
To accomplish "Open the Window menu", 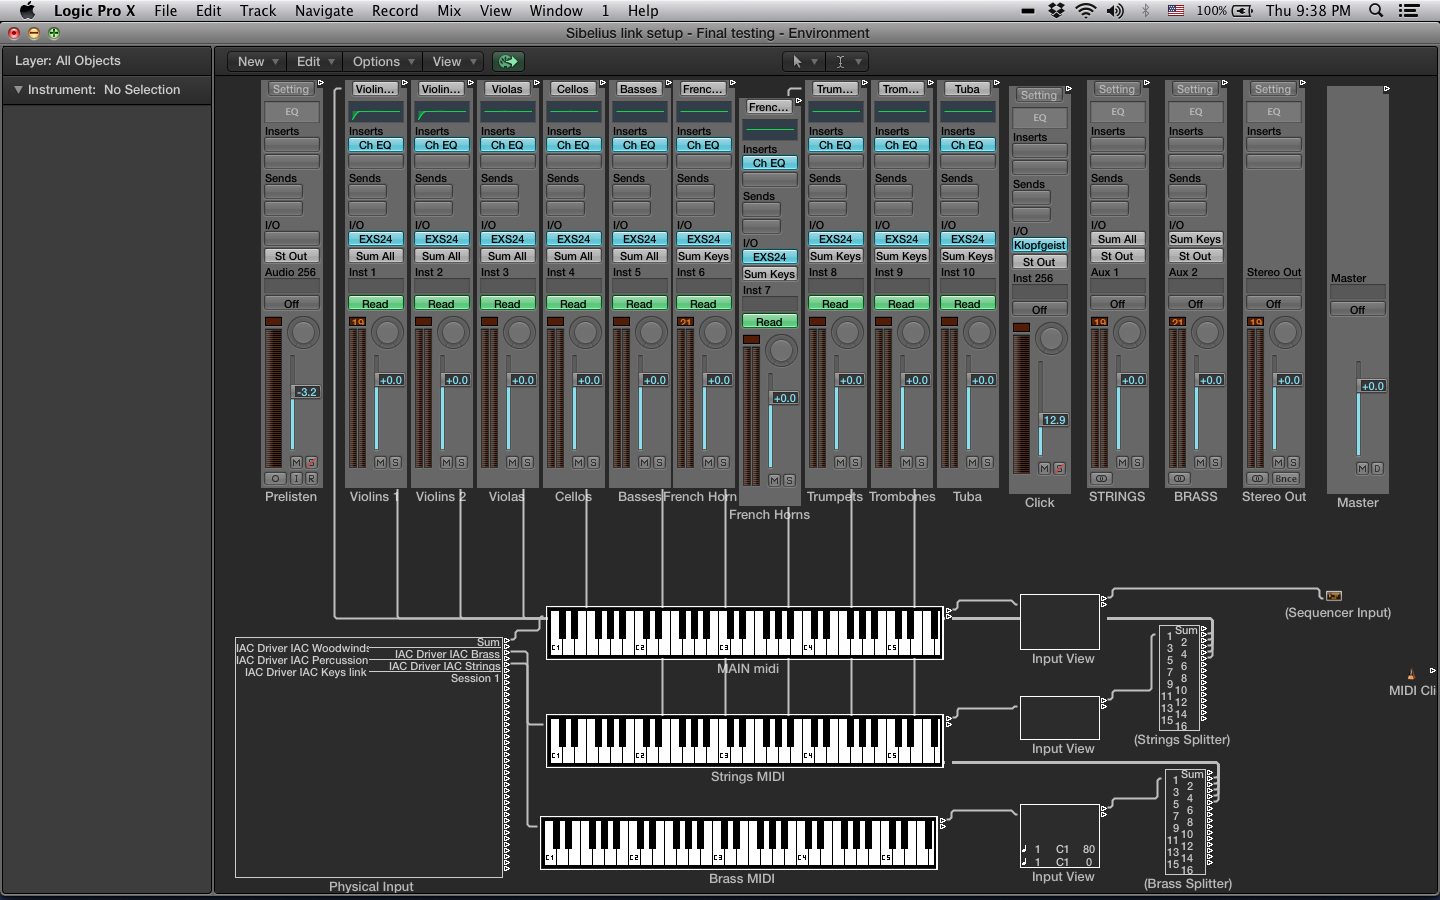I will [556, 11].
